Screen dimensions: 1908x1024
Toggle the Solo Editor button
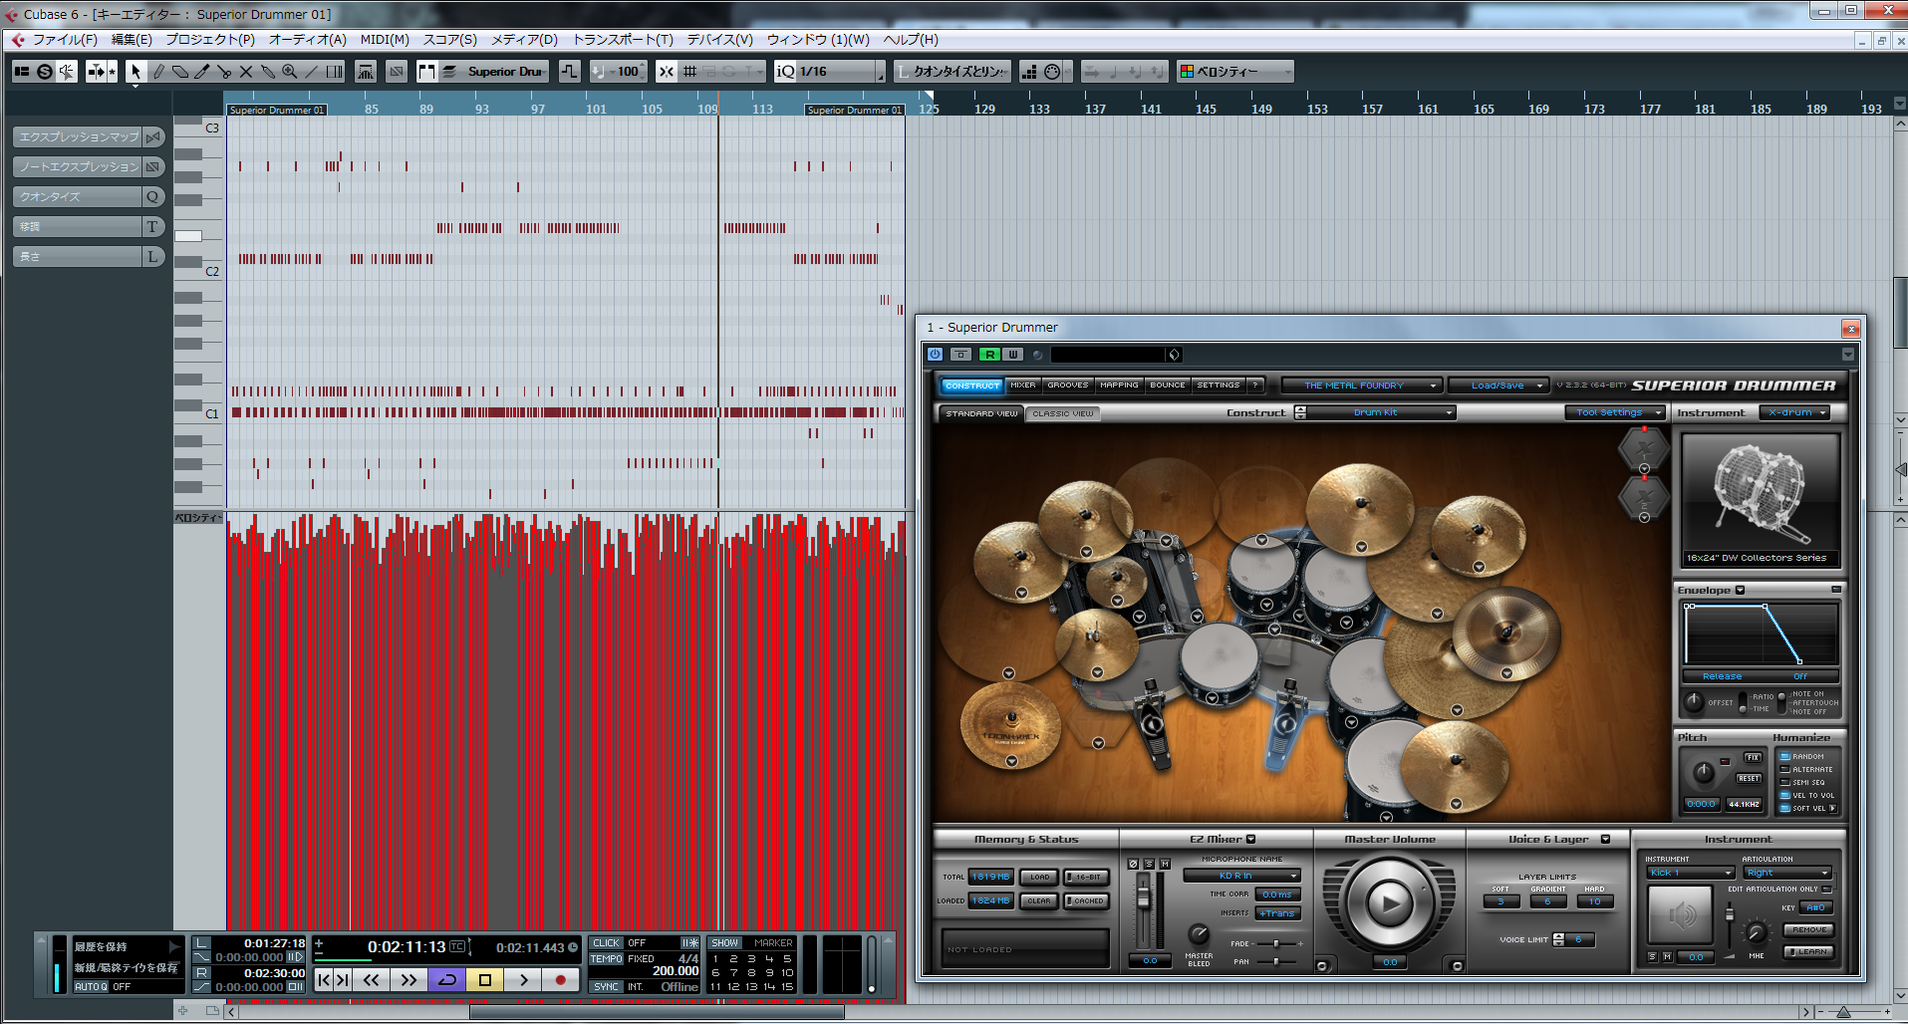(44, 71)
